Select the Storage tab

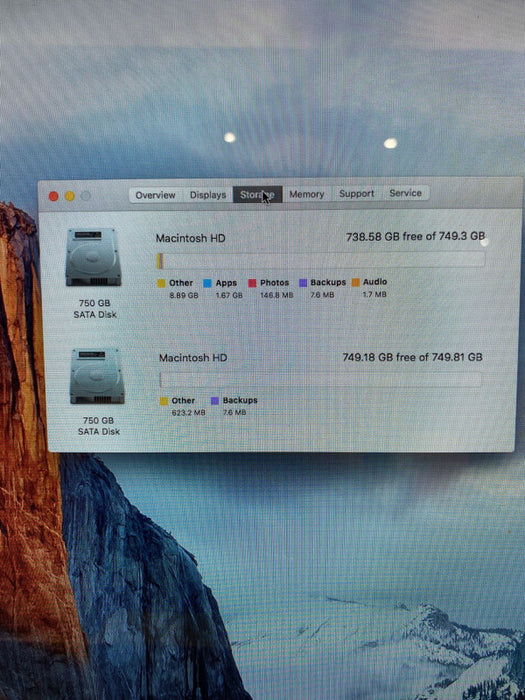coord(258,194)
